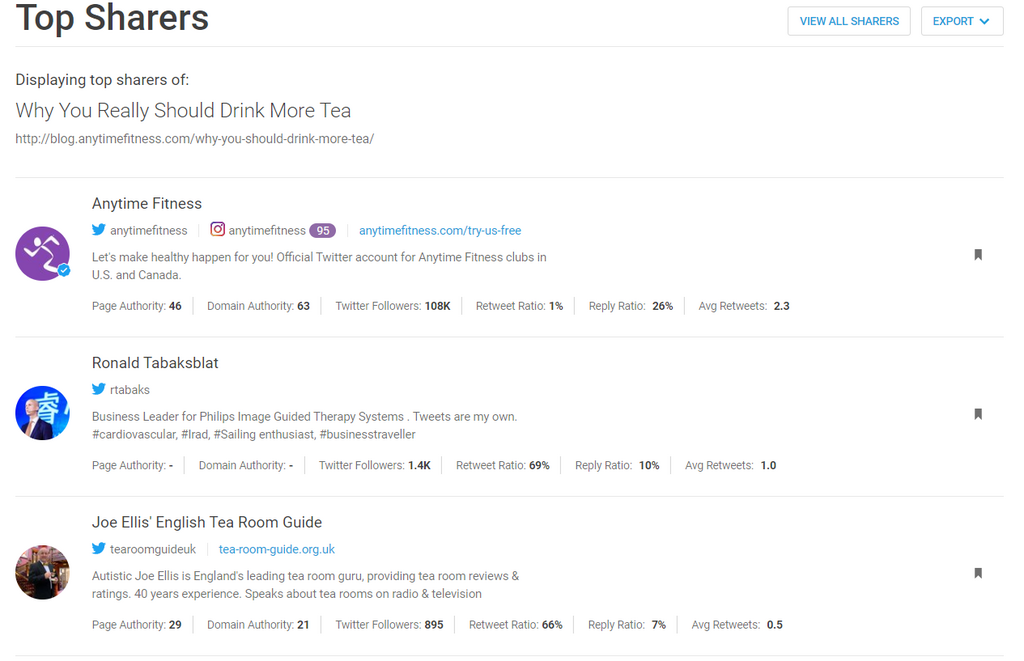Click the purple 95 Instagram score badge
This screenshot has width=1024, height=661.
point(322,231)
